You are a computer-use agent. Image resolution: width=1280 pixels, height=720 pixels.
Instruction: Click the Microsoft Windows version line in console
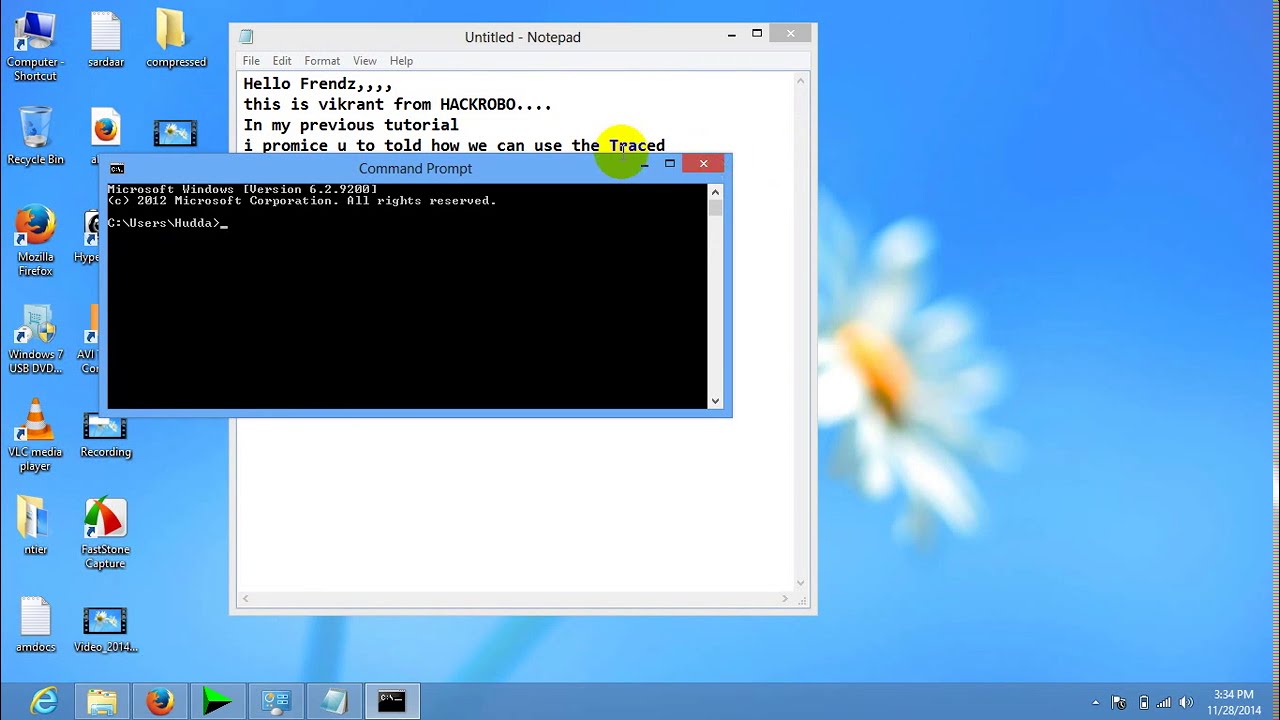pyautogui.click(x=242, y=189)
